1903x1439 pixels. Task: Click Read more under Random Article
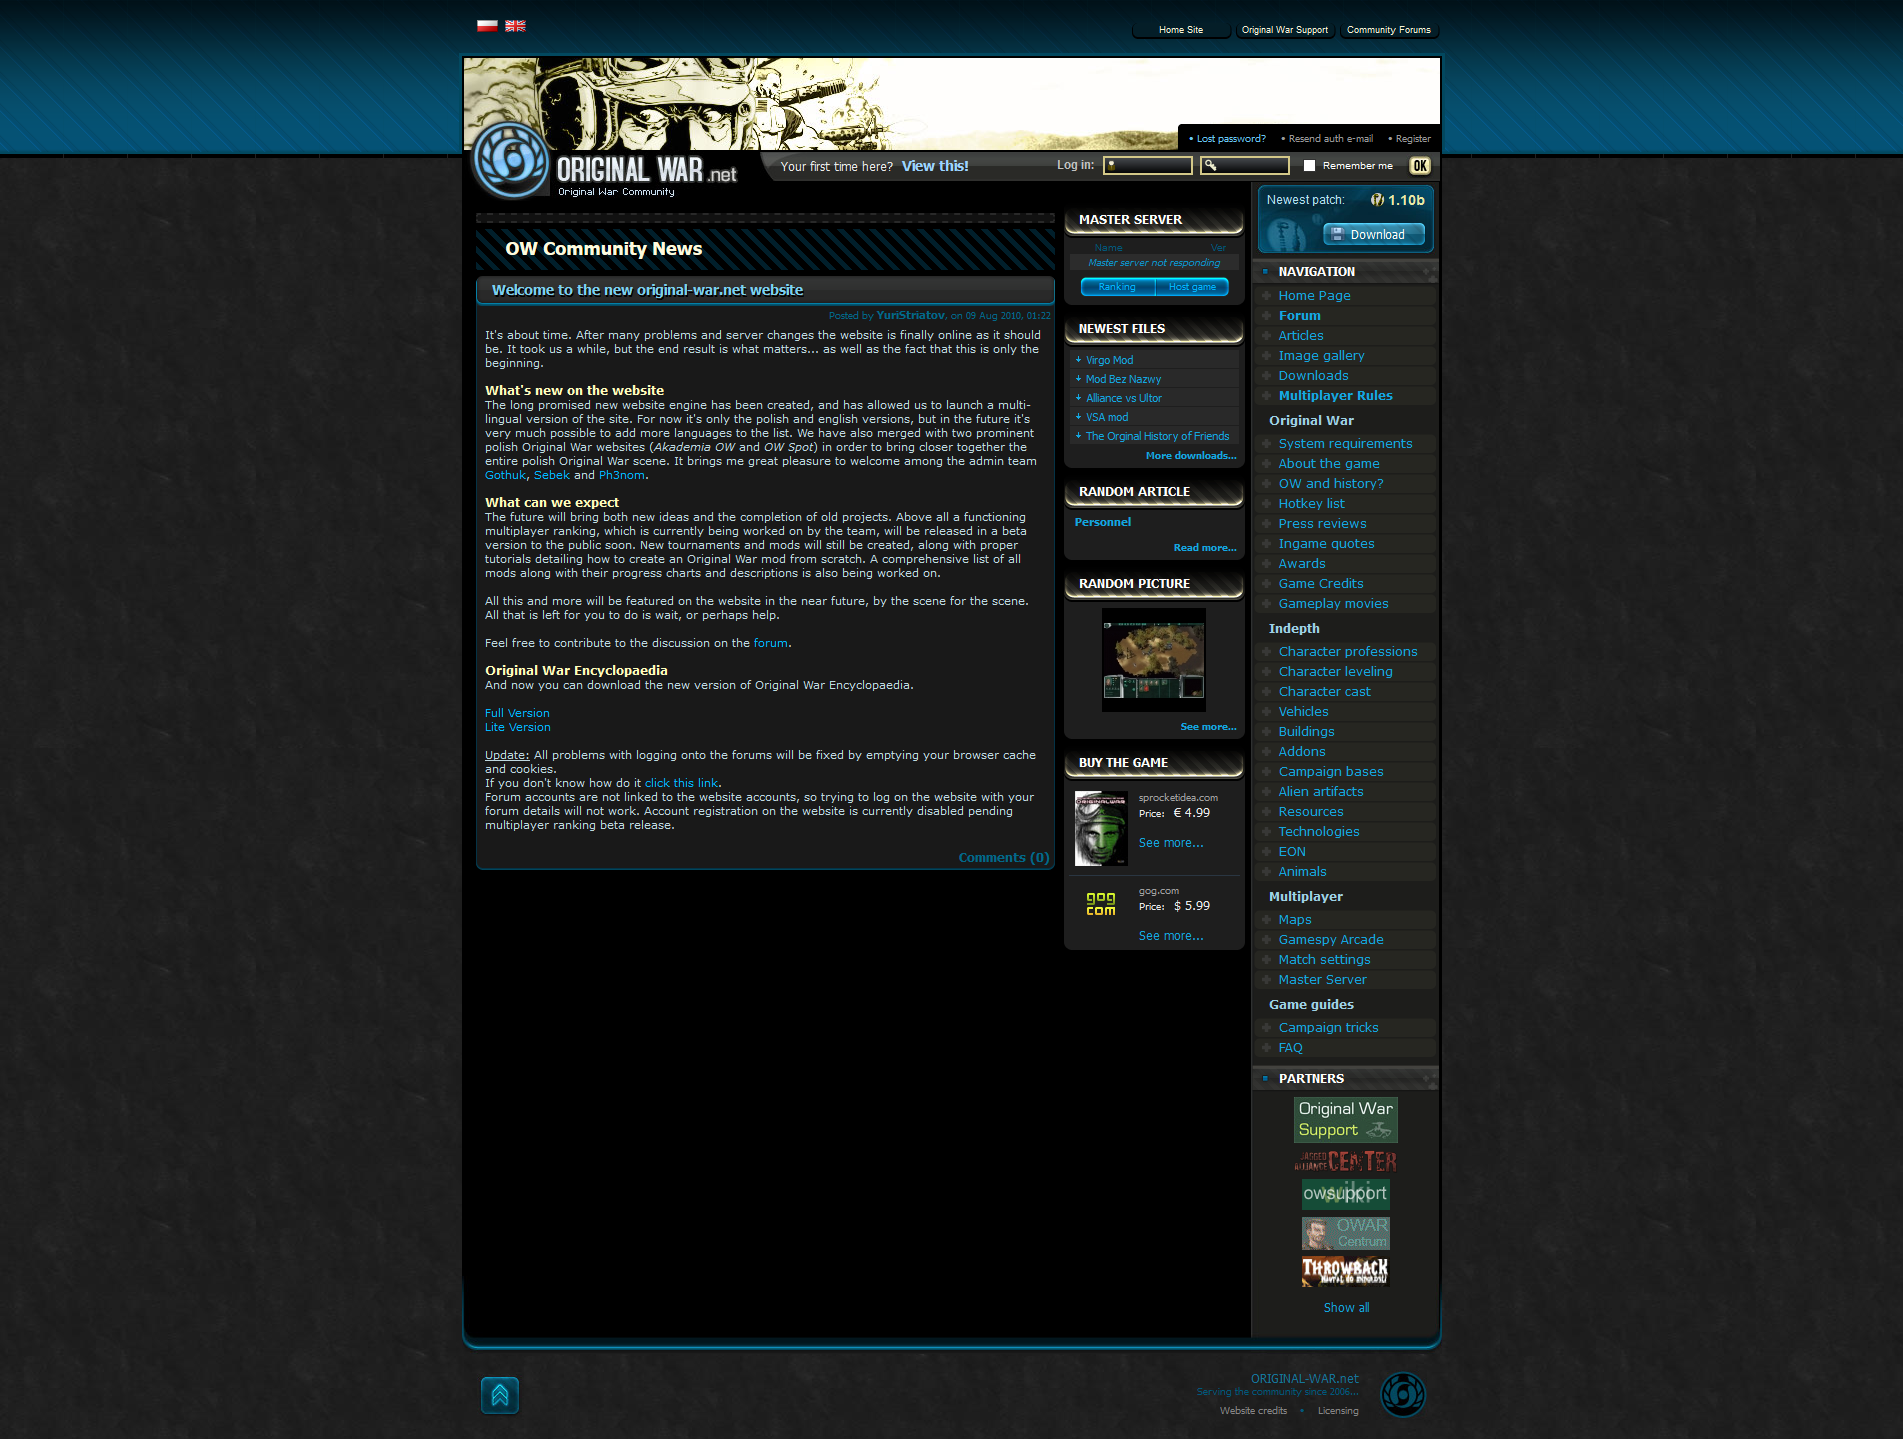(x=1205, y=548)
